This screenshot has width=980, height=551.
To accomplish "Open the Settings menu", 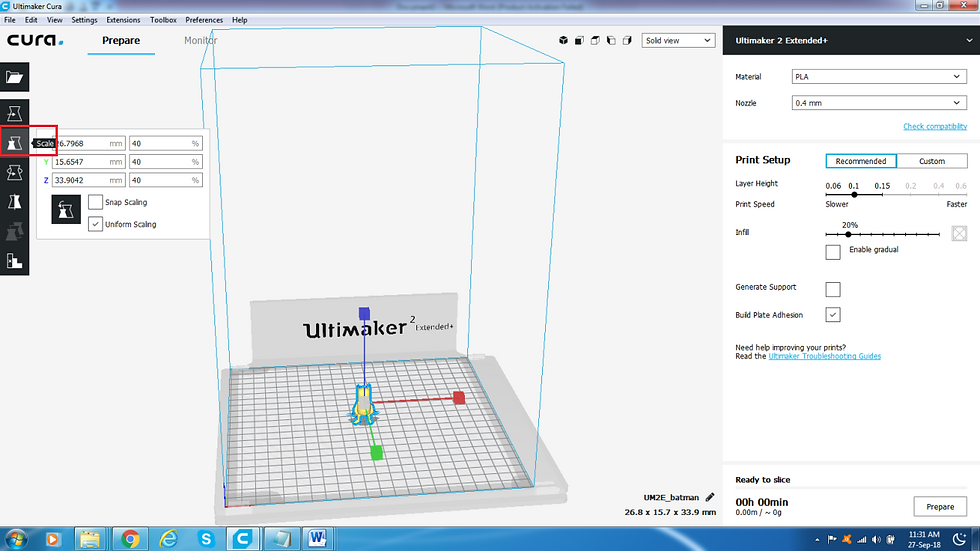I will tap(84, 20).
